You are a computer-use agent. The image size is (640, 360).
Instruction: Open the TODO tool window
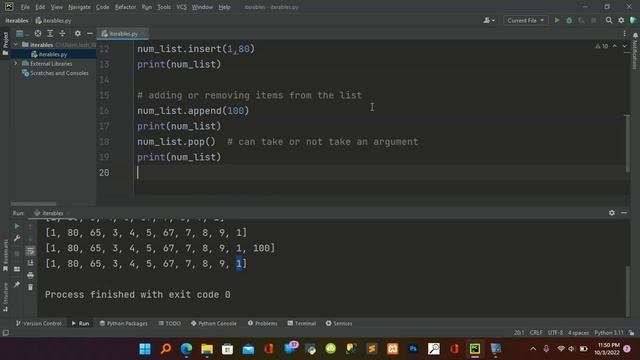[169, 323]
